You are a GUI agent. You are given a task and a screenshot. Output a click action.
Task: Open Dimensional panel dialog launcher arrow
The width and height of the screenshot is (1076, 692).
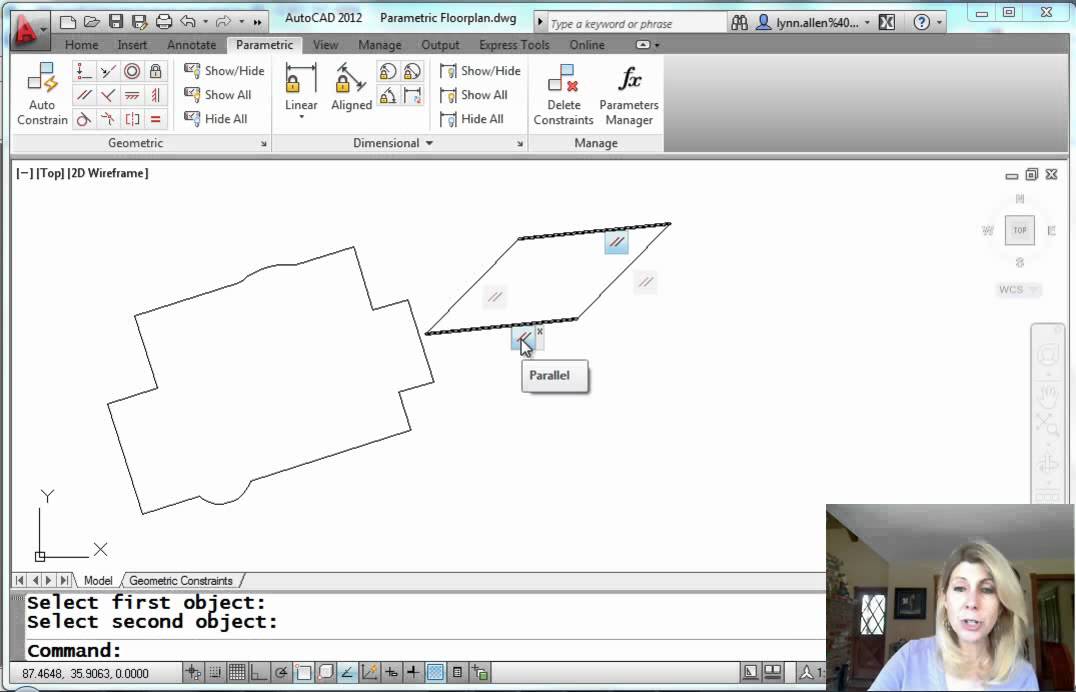pos(519,144)
